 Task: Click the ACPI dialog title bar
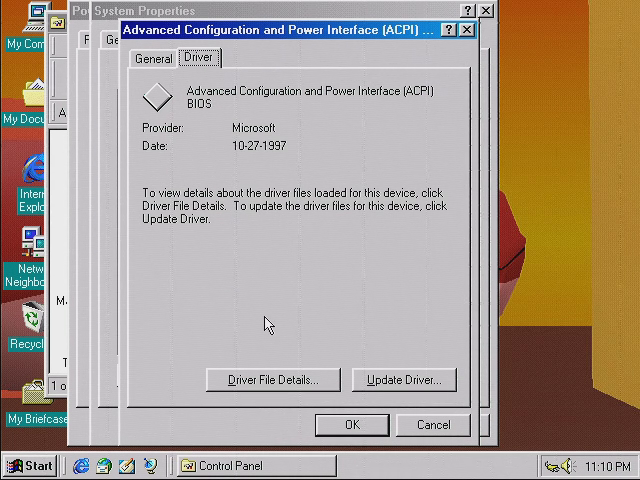point(278,30)
